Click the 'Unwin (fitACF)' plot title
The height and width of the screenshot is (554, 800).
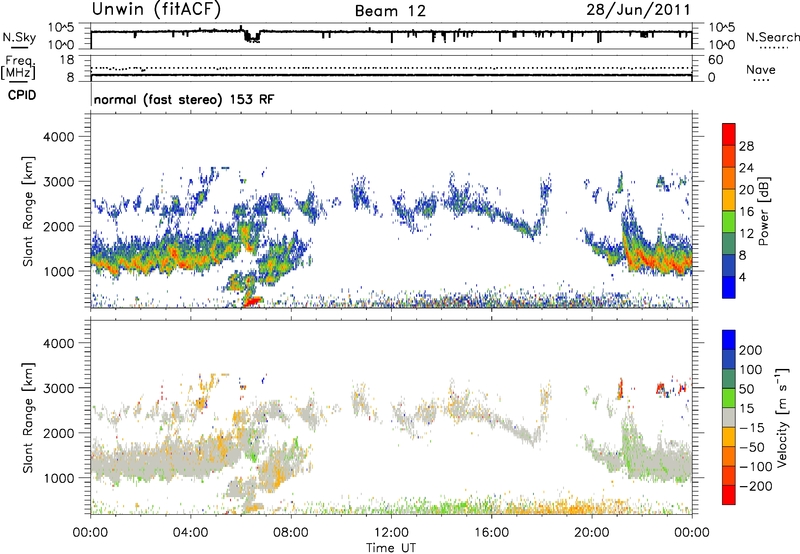coord(156,9)
